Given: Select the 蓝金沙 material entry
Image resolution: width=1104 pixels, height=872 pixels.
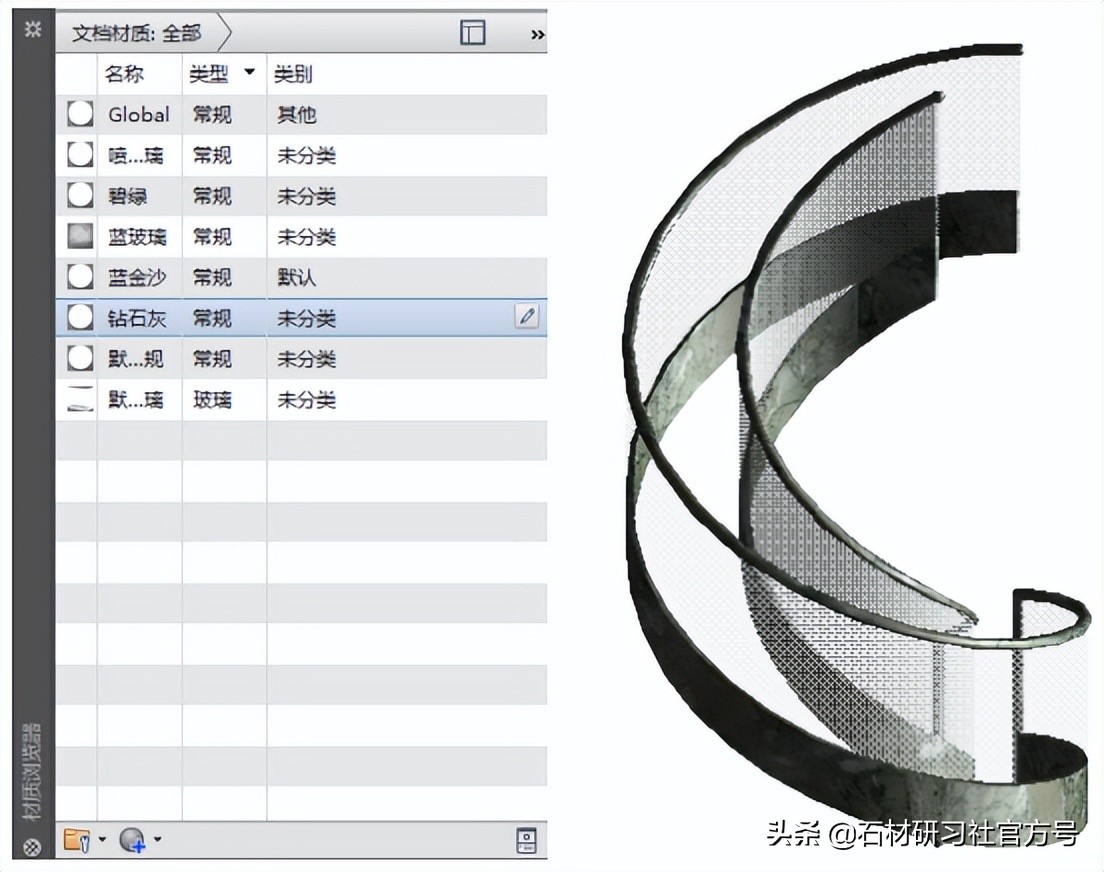Looking at the screenshot, I should point(138,277).
